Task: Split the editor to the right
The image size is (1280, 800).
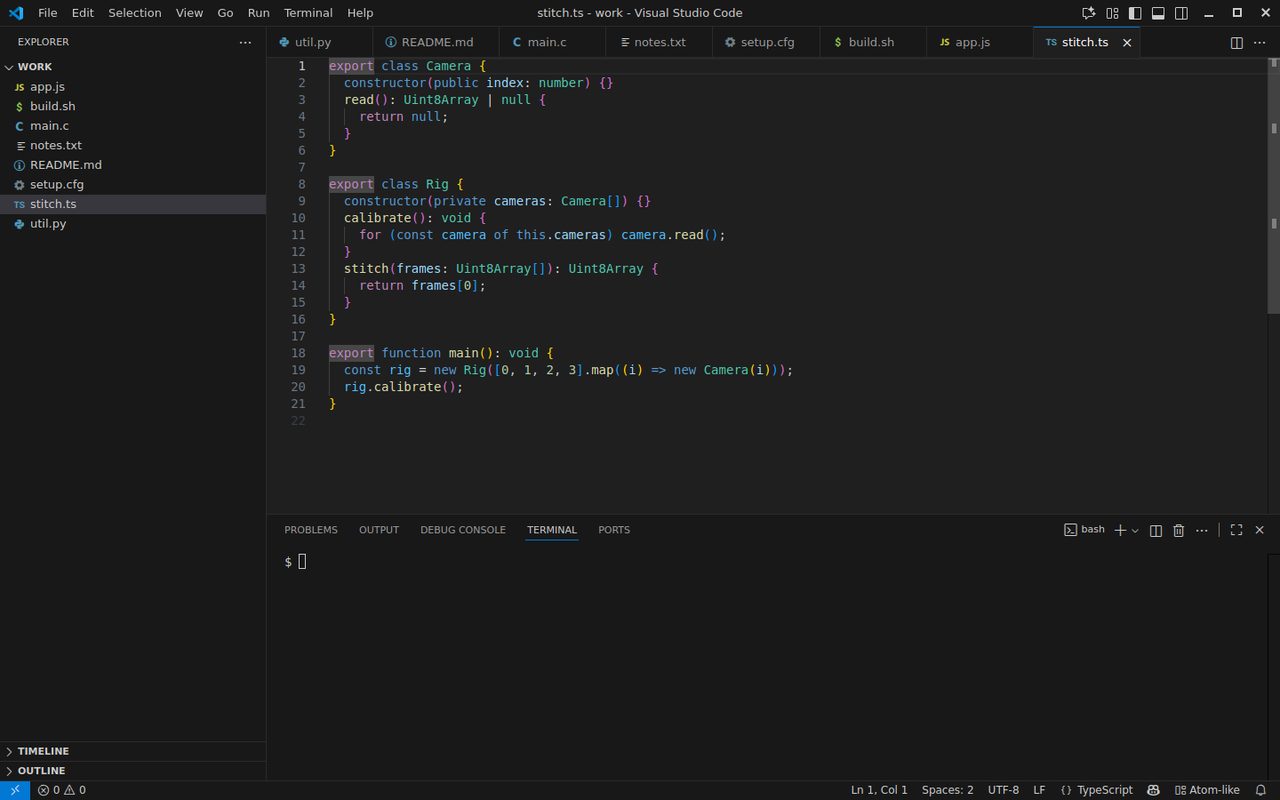Action: [1236, 43]
